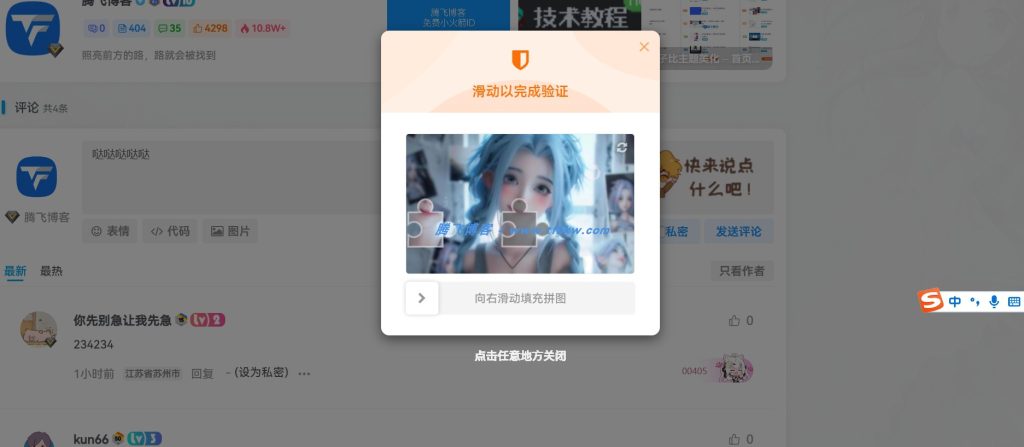This screenshot has width=1024, height=447.
Task: Like the comment by kun66
Action: (735, 439)
